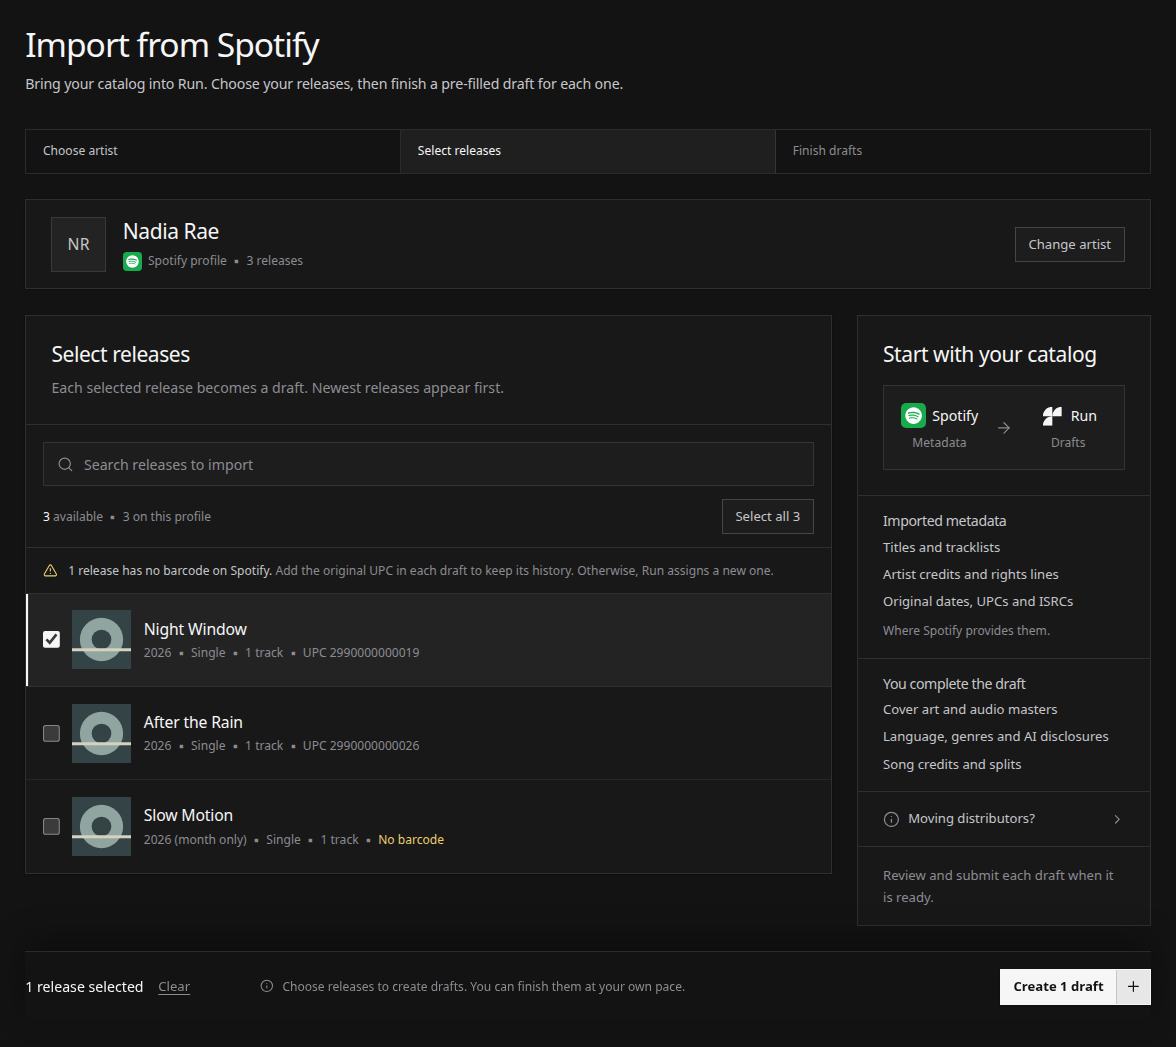Go to the Choose artist step
Image resolution: width=1176 pixels, height=1047 pixels.
213,151
